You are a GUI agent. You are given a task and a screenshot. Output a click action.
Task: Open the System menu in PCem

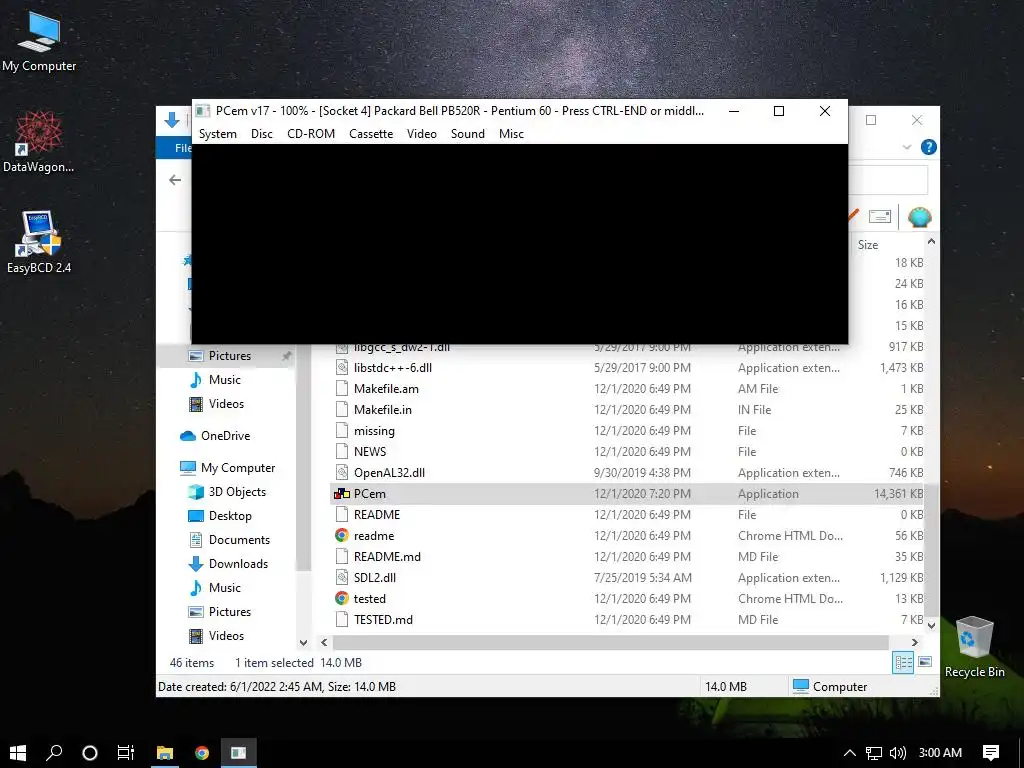pyautogui.click(x=217, y=134)
